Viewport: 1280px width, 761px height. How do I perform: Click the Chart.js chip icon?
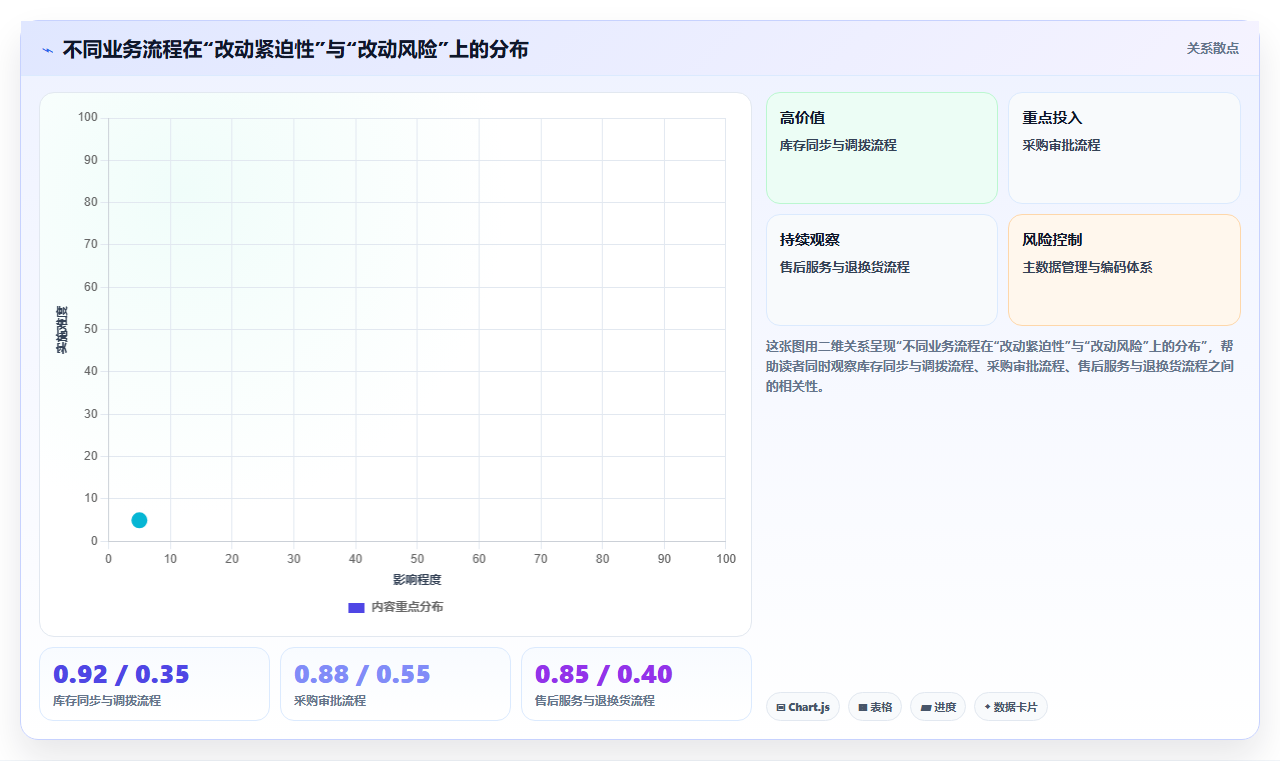click(x=781, y=707)
